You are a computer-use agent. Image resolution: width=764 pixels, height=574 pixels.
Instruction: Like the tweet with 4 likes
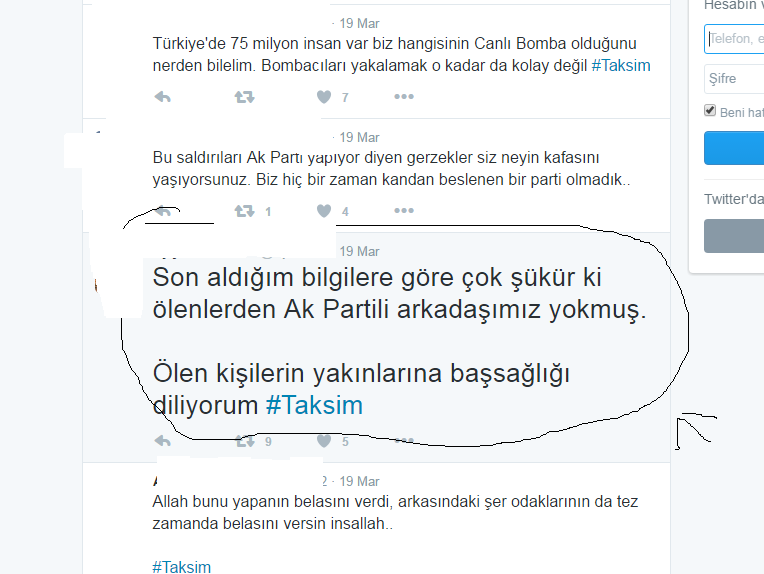(324, 211)
